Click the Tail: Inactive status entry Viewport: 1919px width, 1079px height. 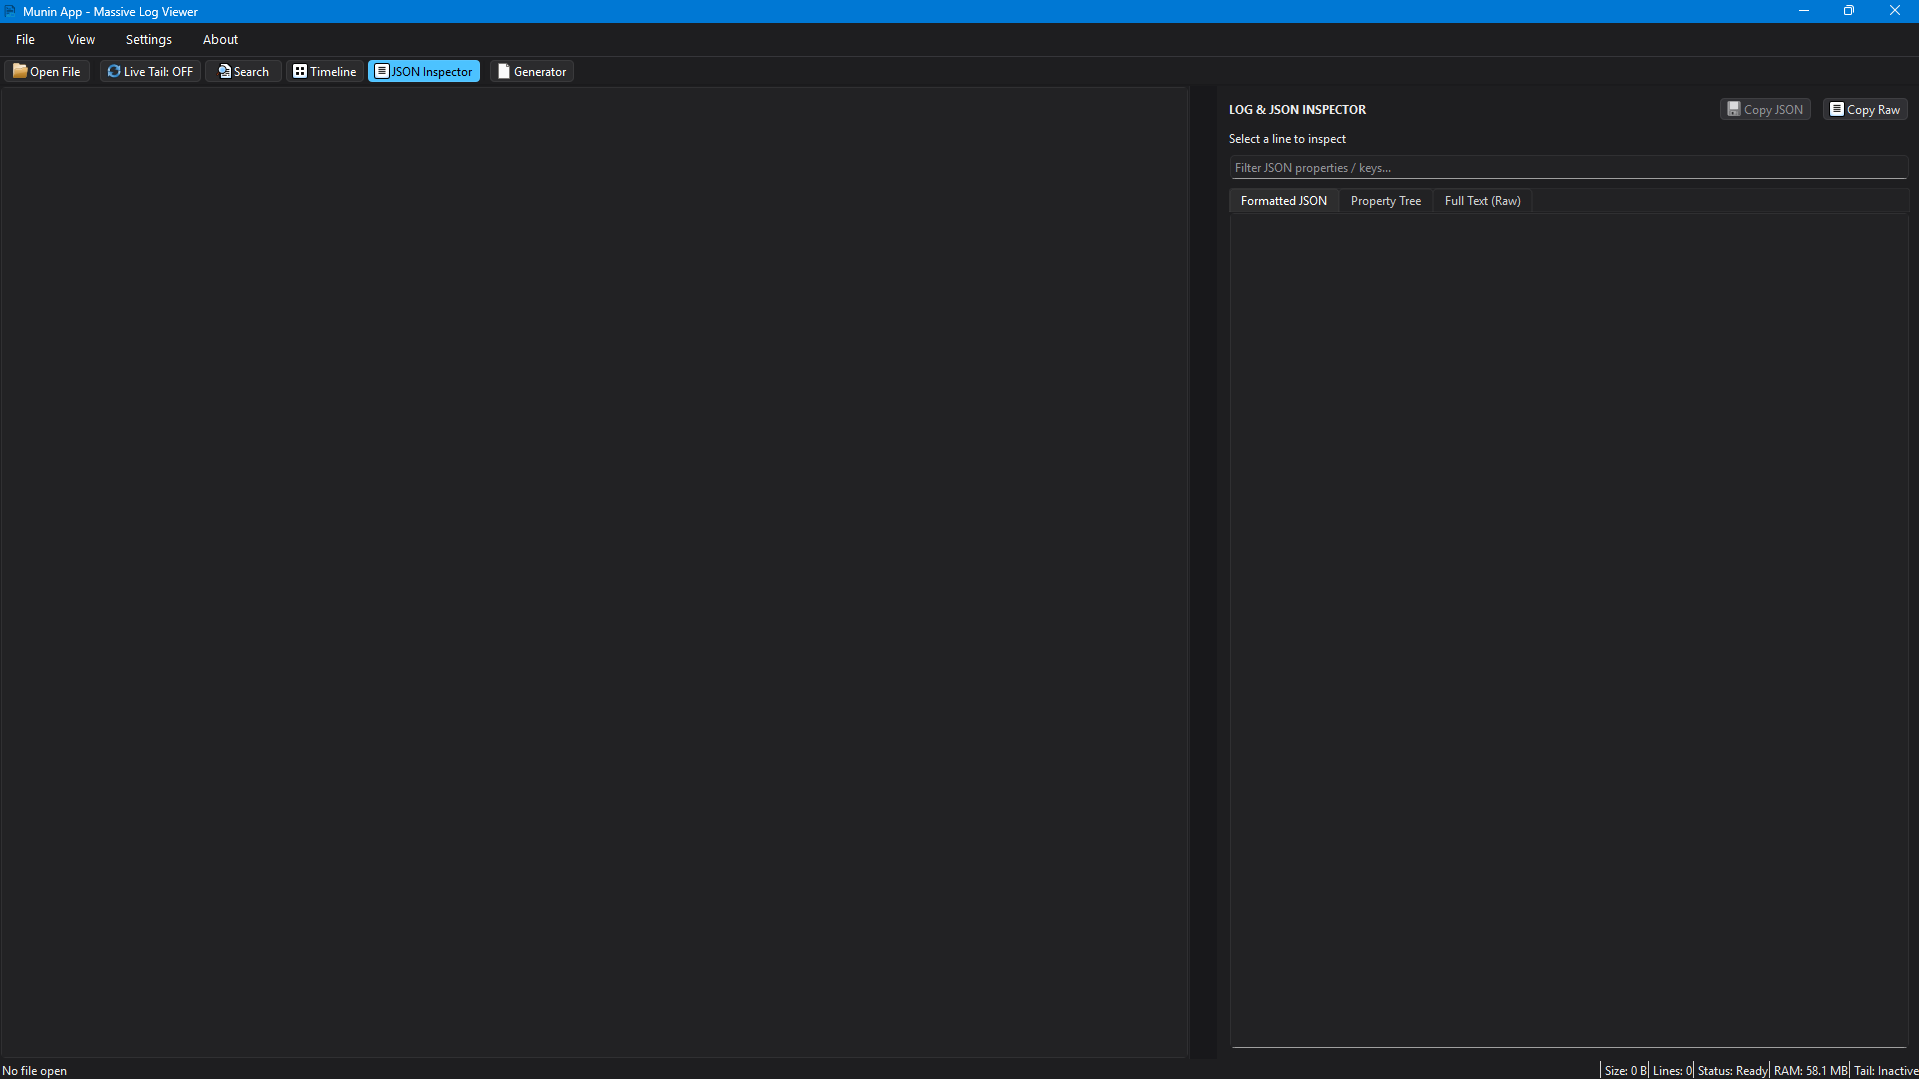pyautogui.click(x=1885, y=1070)
